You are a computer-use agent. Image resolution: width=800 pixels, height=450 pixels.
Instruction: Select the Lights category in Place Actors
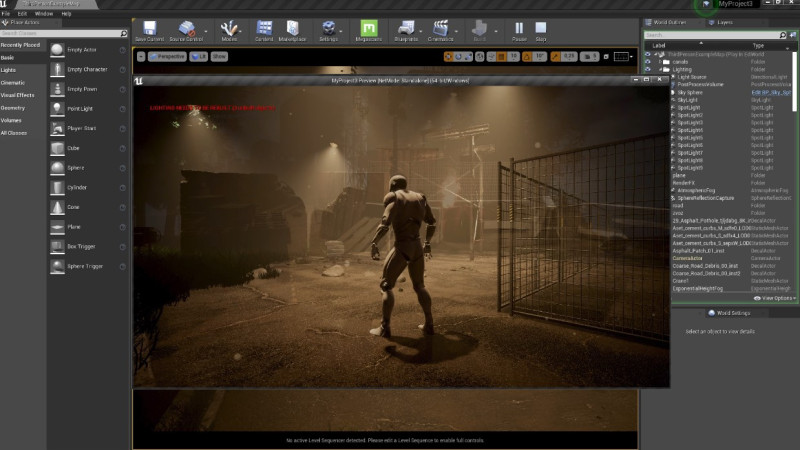coord(8,70)
